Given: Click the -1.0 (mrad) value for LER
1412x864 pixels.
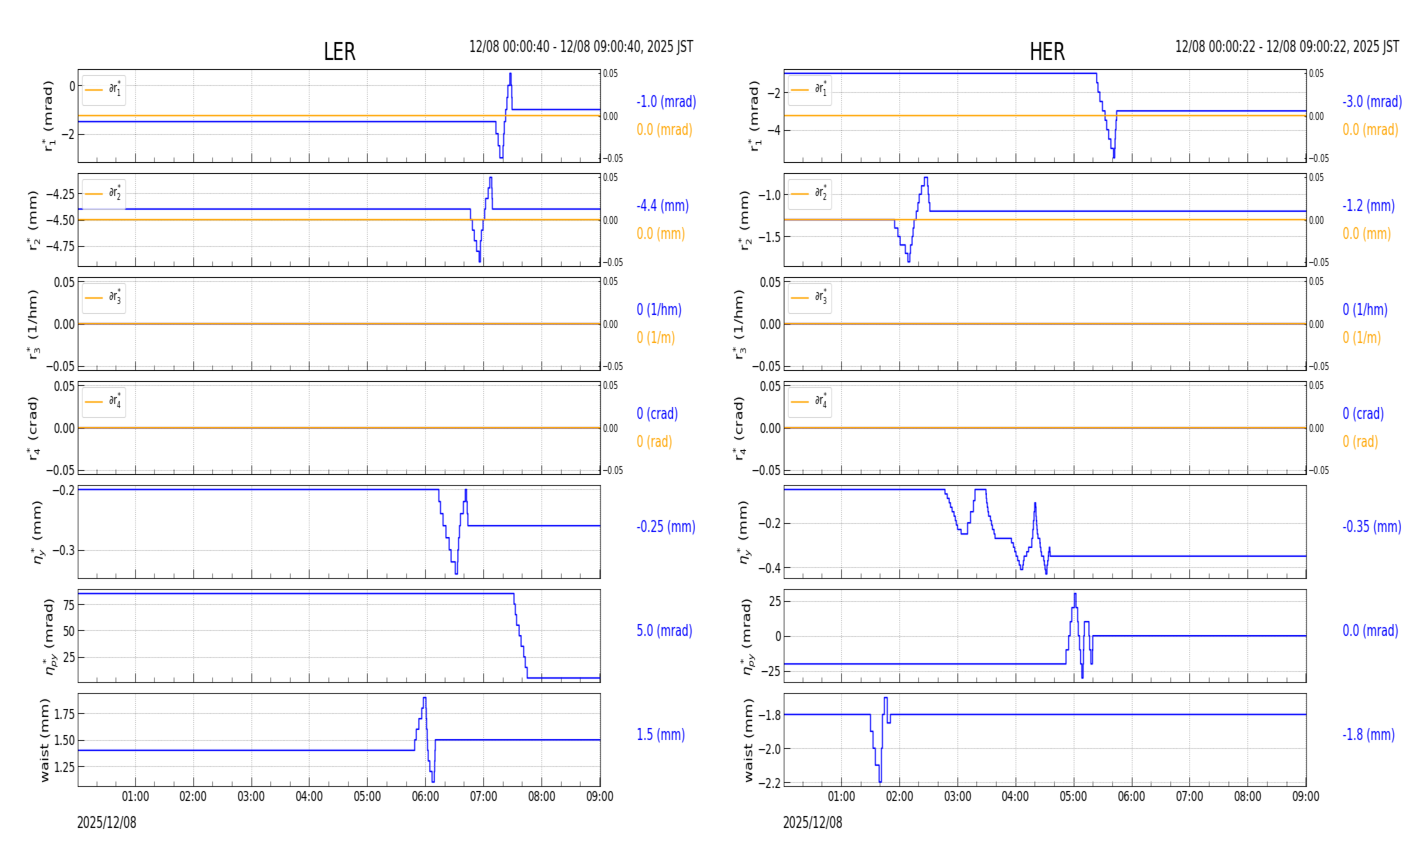Looking at the screenshot, I should click(666, 102).
